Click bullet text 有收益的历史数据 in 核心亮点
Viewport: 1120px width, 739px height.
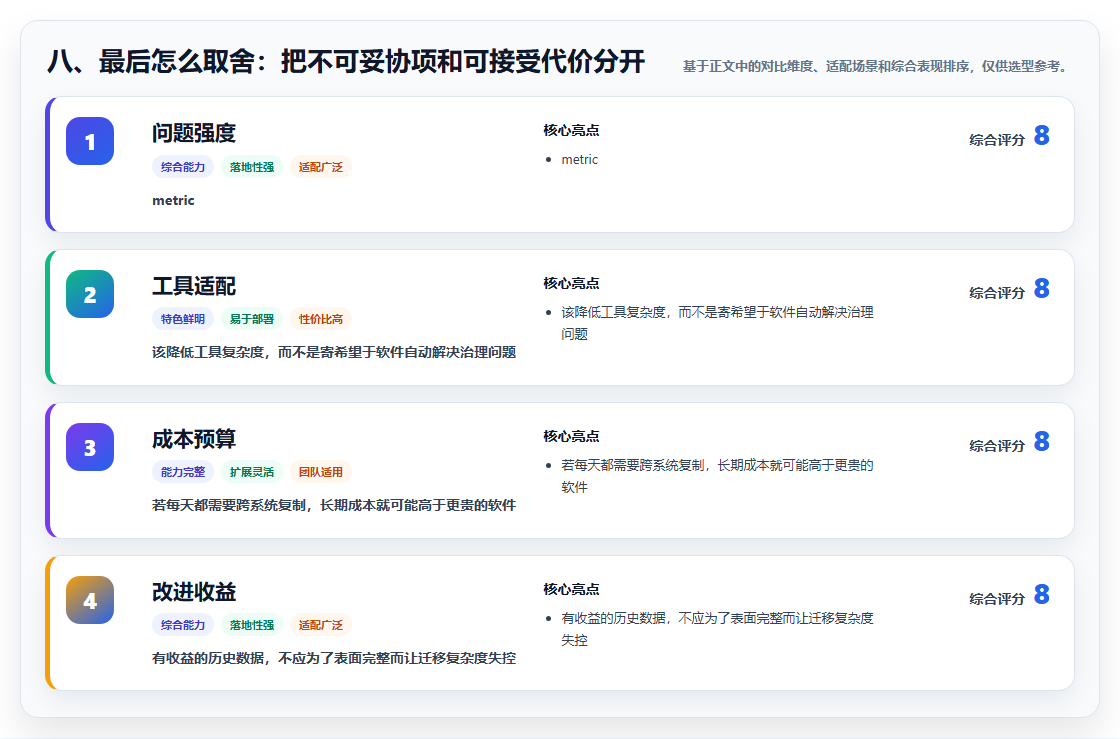point(717,628)
